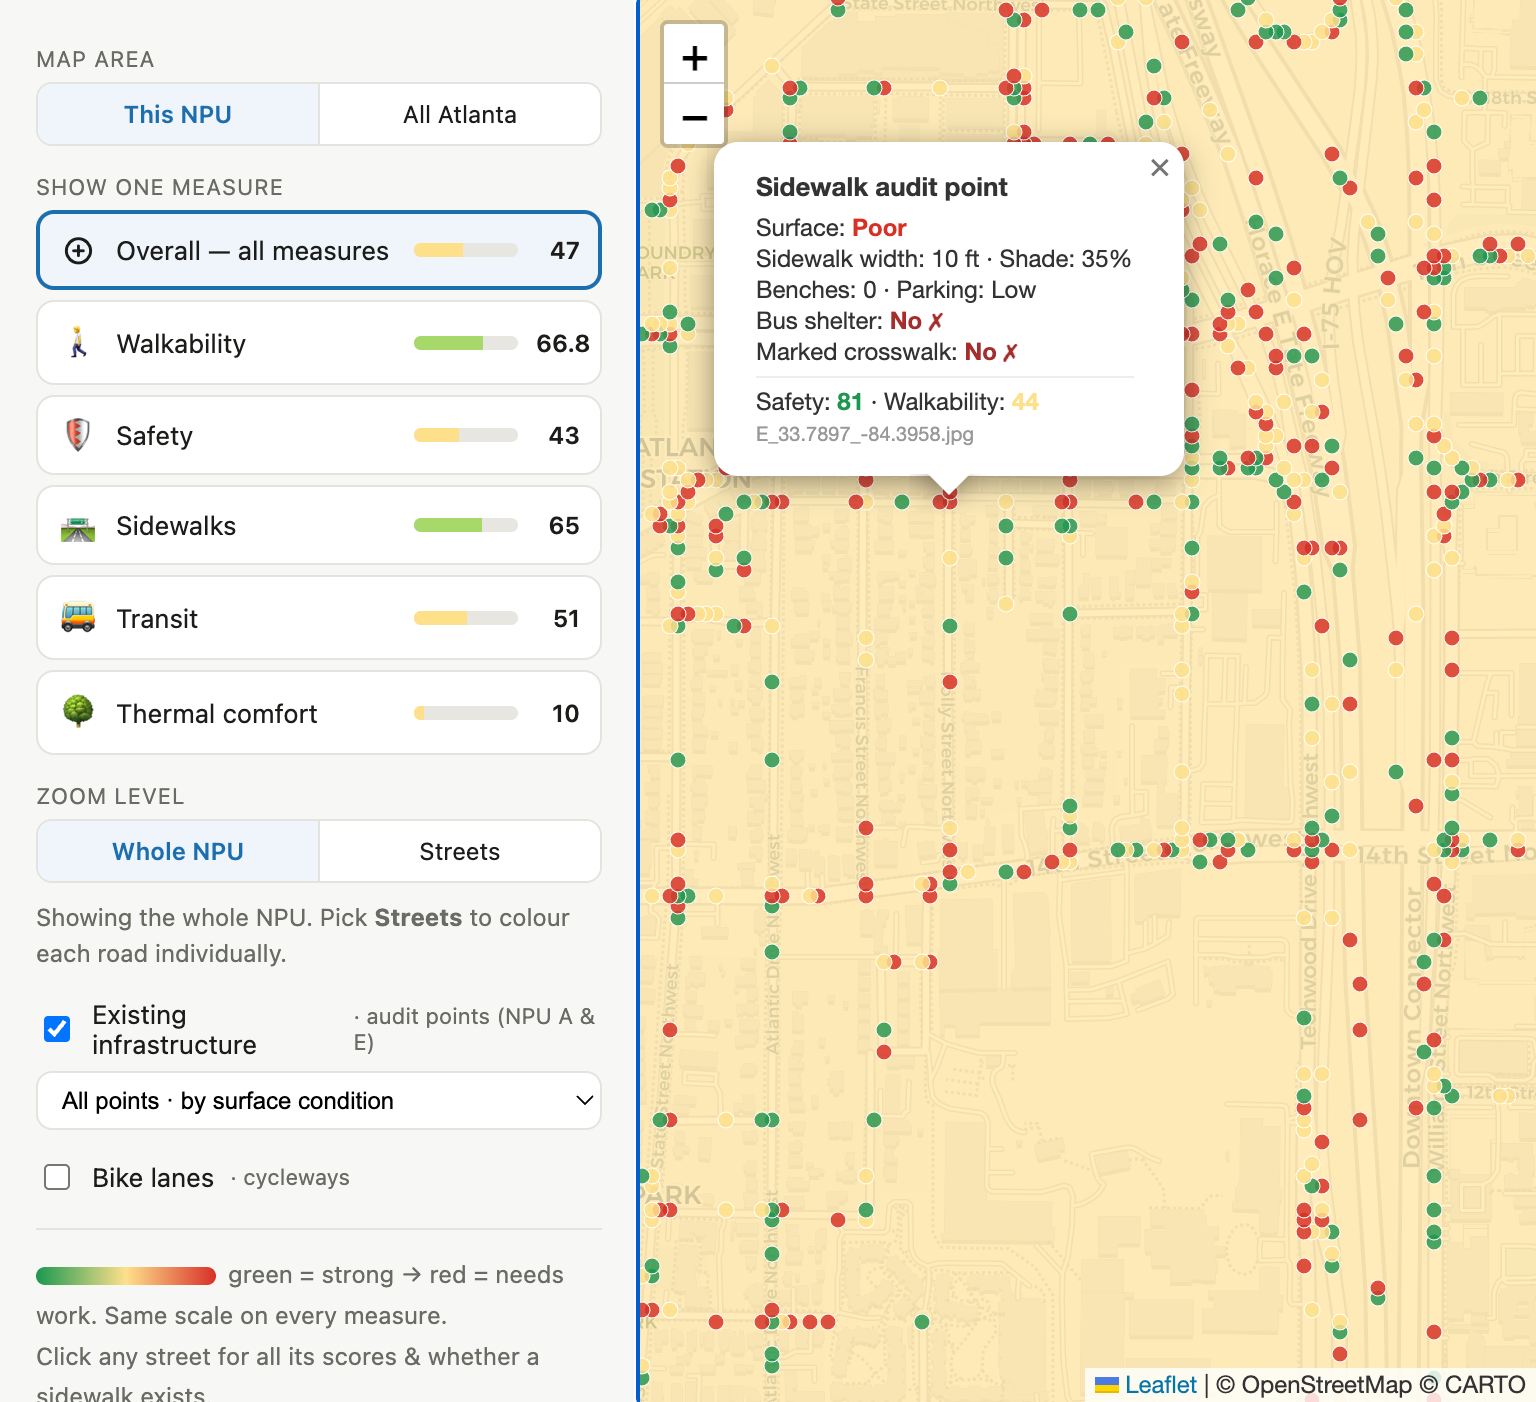Click the tree Thermal comfort icon
The image size is (1536, 1402).
pyautogui.click(x=78, y=712)
